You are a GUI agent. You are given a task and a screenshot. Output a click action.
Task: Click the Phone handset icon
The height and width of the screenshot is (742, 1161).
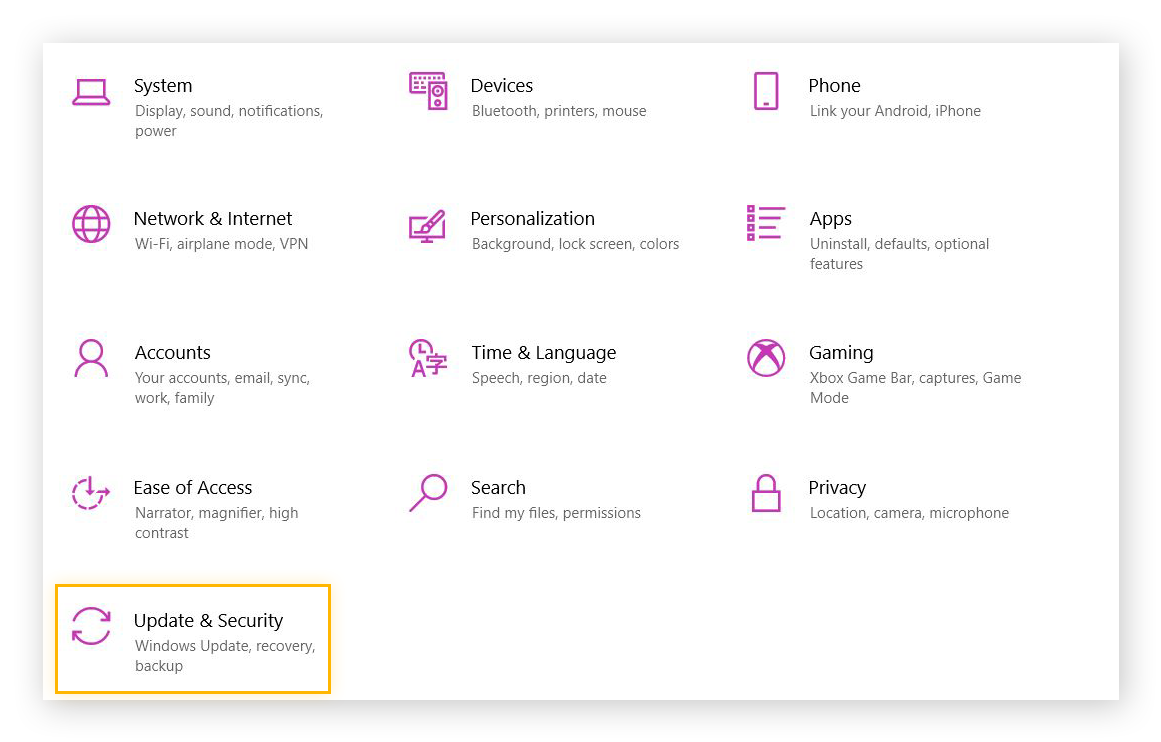click(765, 91)
